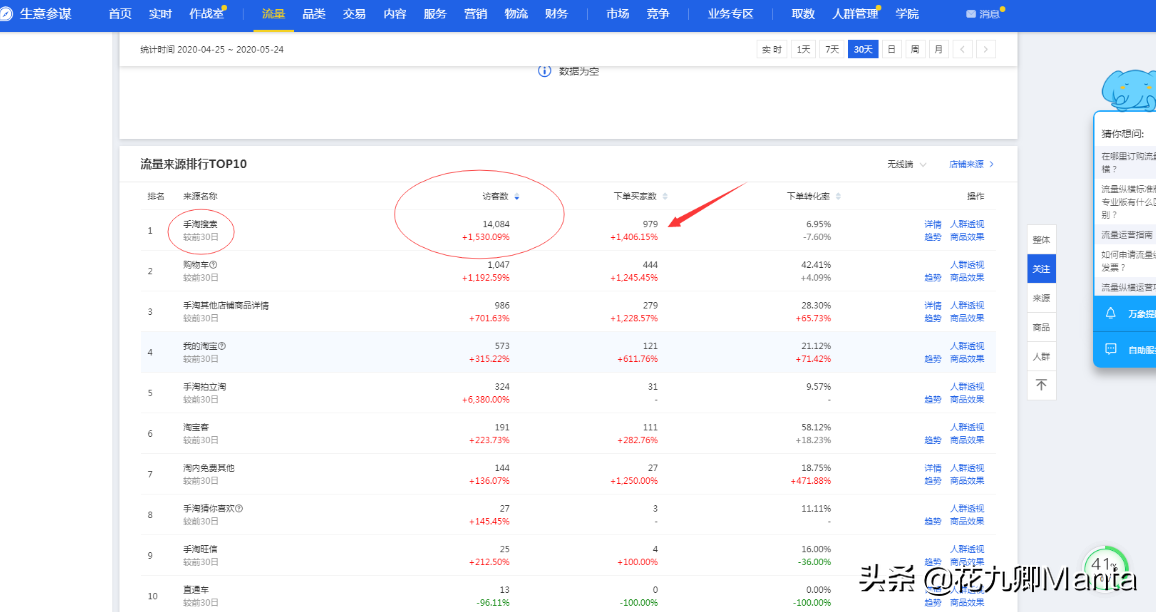Click the chat icon for 自助服务

click(1110, 349)
